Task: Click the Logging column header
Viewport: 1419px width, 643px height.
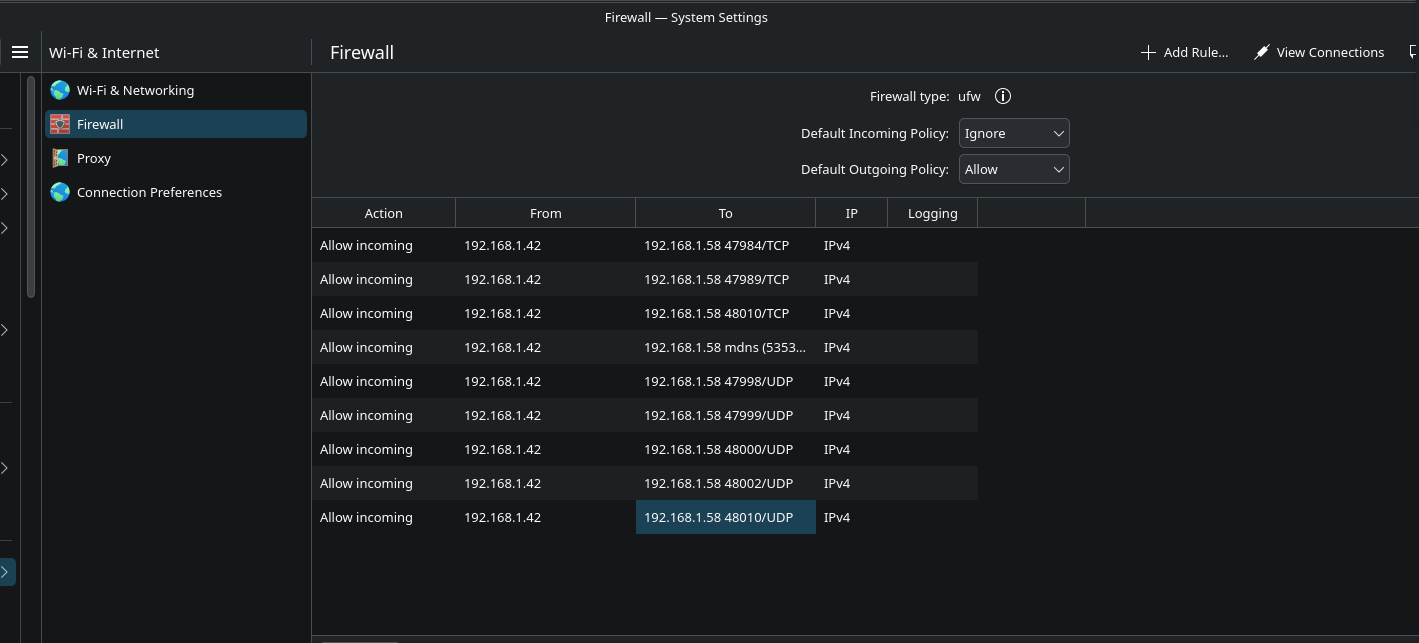Action: [932, 213]
